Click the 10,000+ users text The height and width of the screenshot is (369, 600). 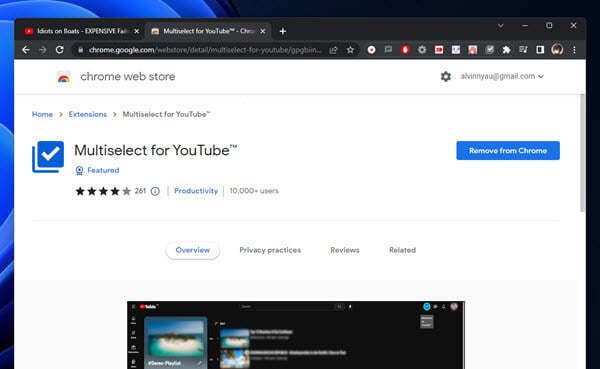point(254,191)
